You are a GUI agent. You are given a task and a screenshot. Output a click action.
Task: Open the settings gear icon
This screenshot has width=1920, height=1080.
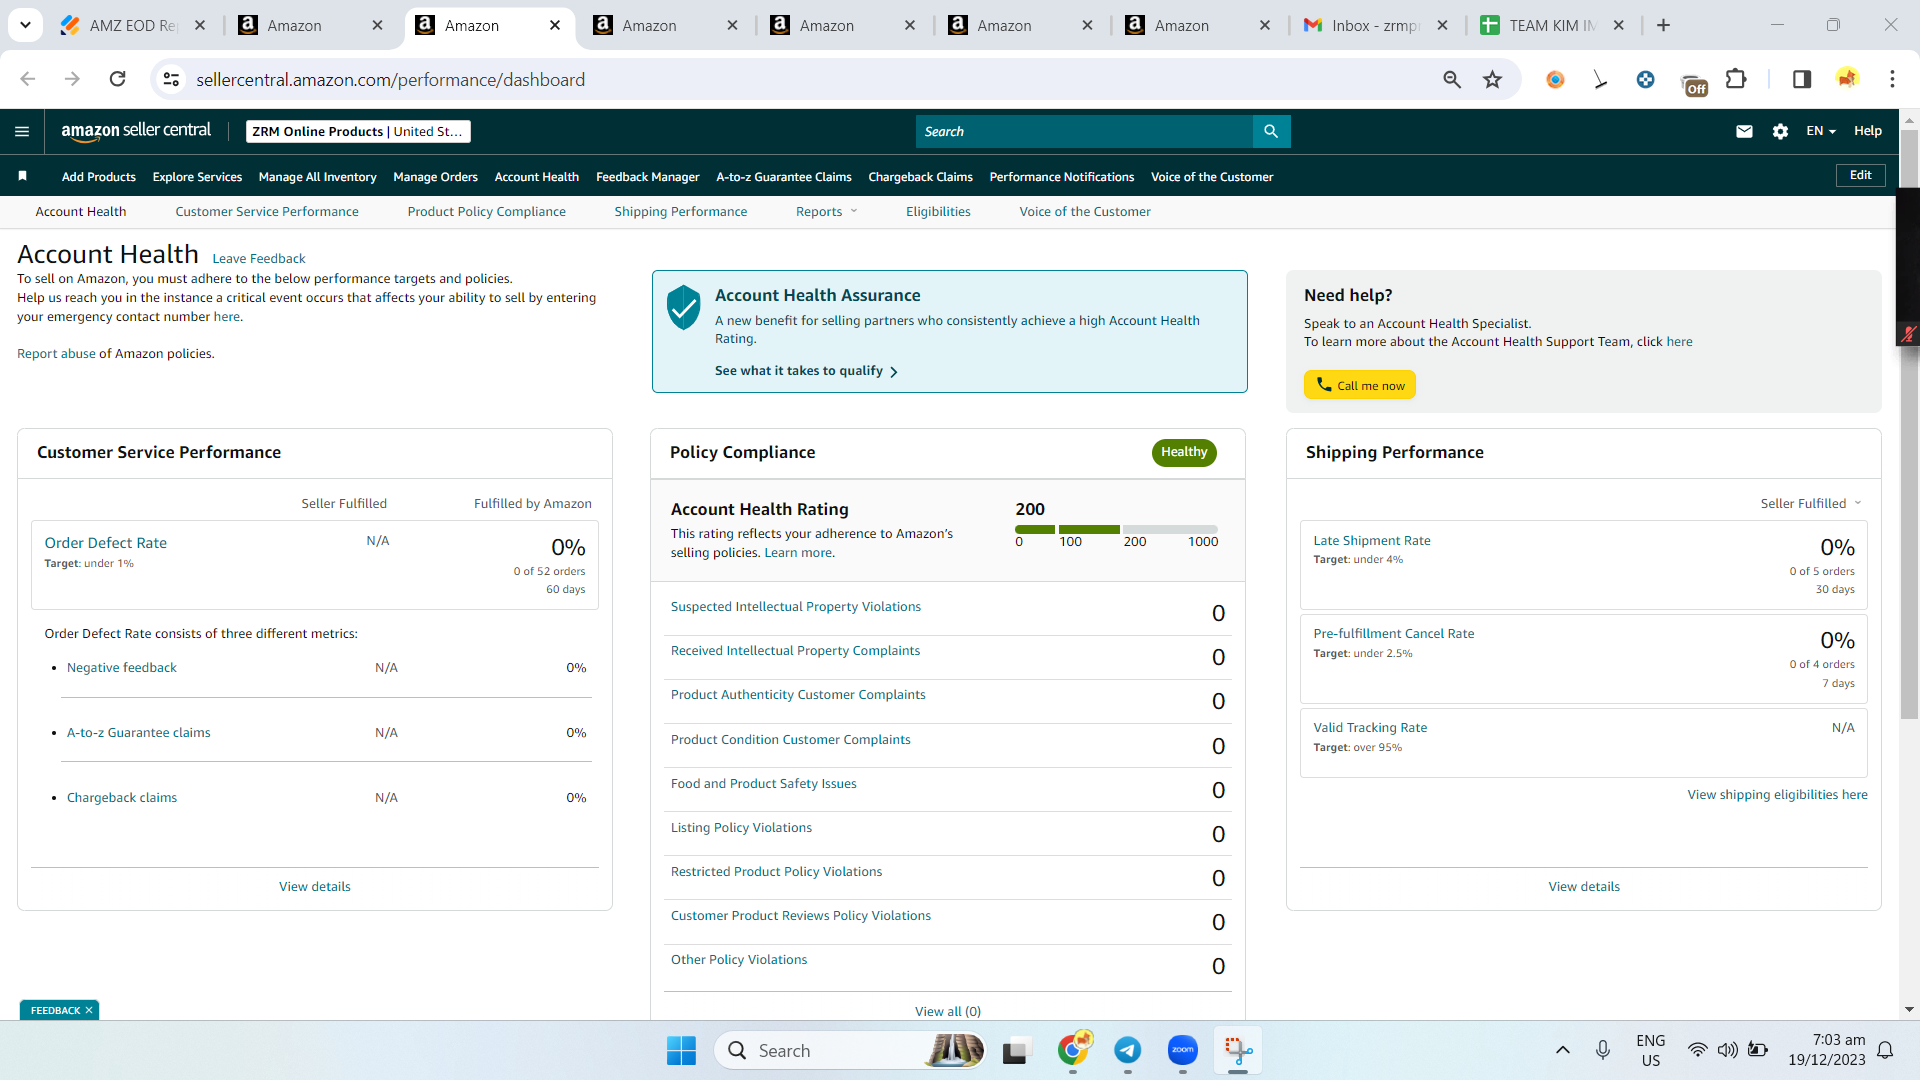tap(1780, 131)
